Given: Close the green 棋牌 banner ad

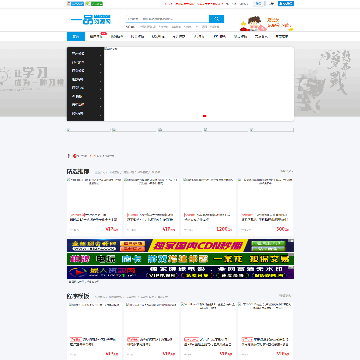Looking at the screenshot, I should tap(292, 254).
